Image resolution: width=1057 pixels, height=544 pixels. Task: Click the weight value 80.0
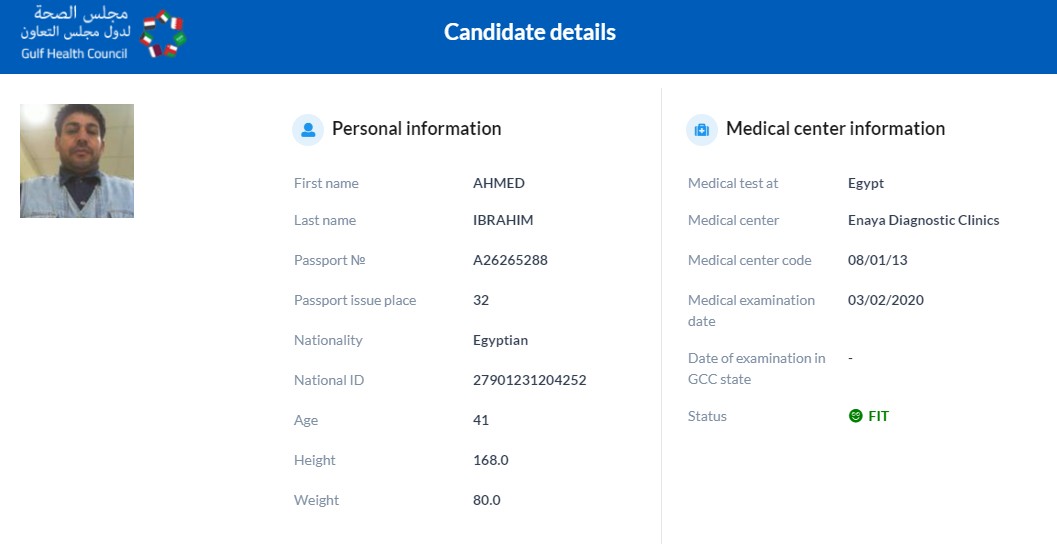coord(487,500)
